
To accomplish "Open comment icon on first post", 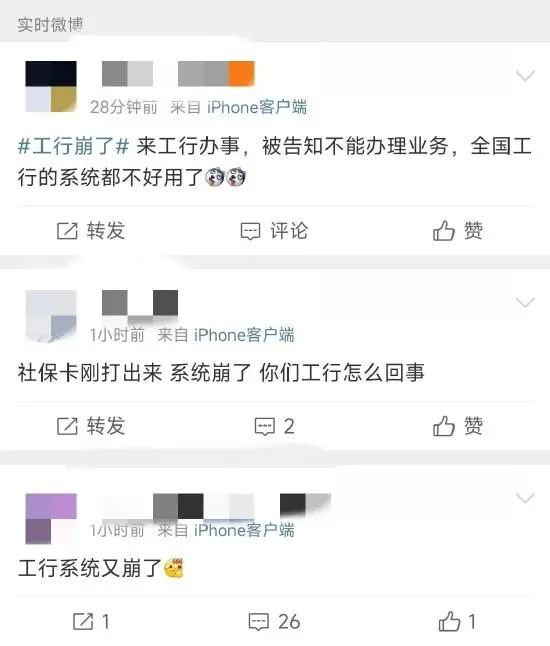I will (x=250, y=231).
